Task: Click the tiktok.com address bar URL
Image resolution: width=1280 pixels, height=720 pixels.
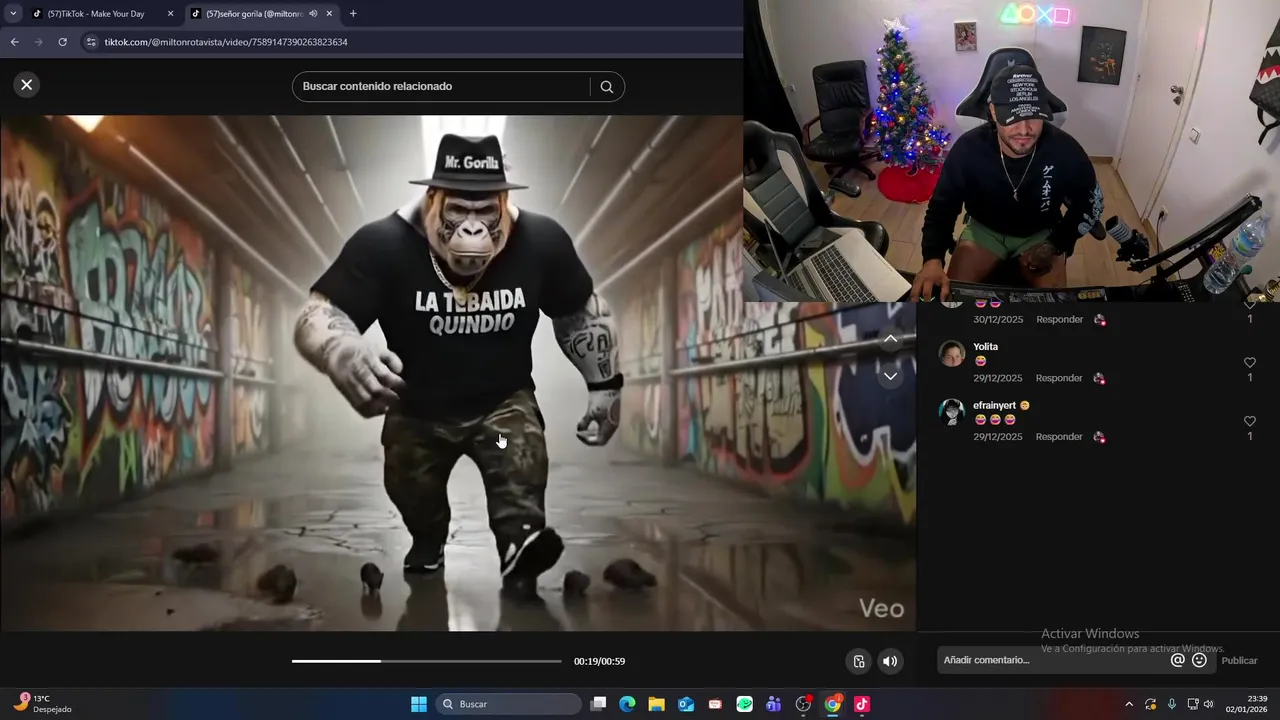Action: point(226,42)
